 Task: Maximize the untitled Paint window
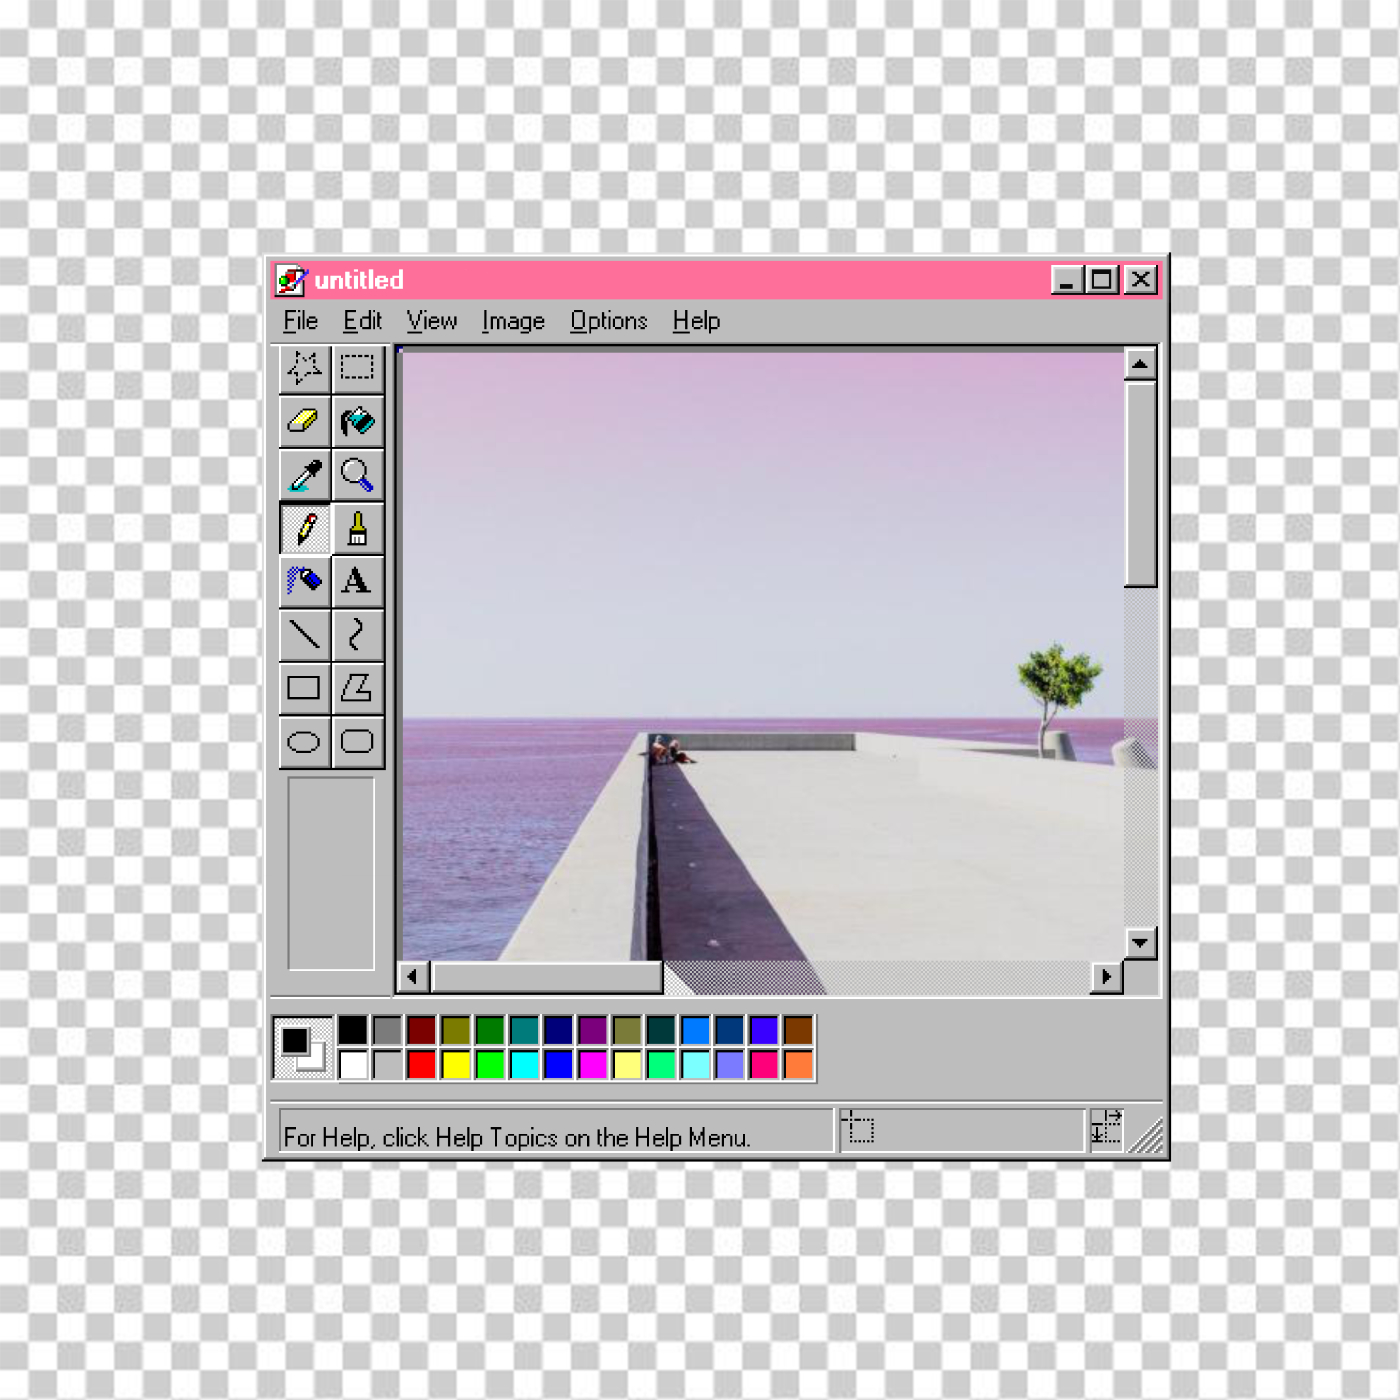click(x=1102, y=280)
